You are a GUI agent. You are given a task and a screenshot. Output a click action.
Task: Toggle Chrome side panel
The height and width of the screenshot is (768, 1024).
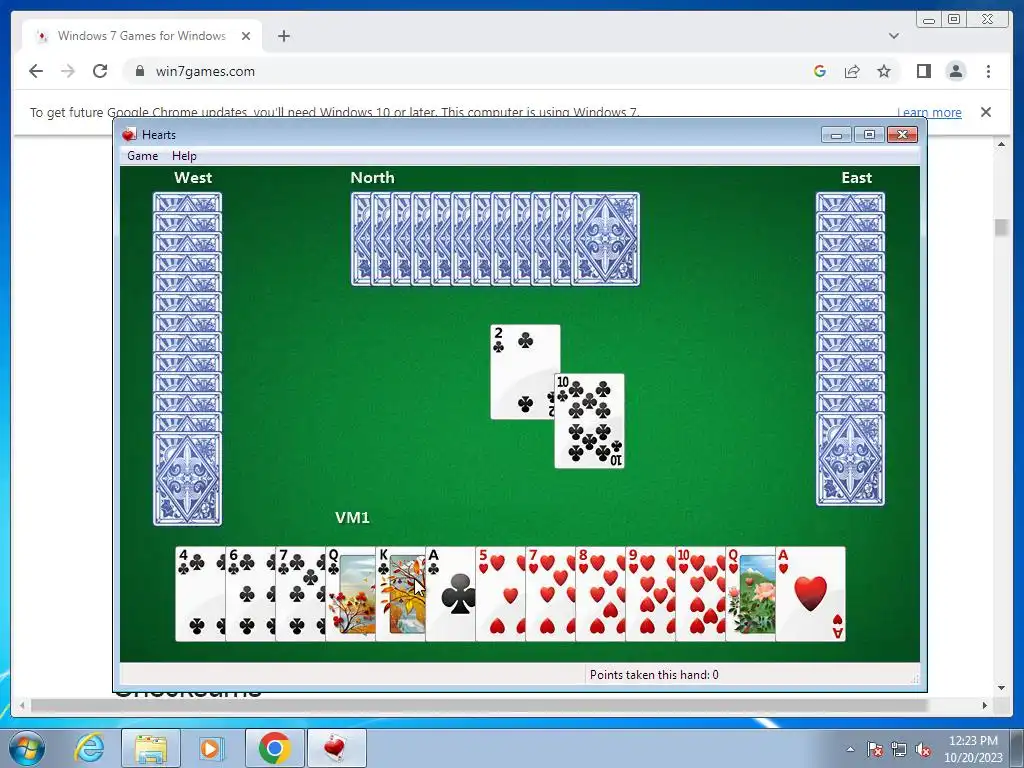coord(923,71)
